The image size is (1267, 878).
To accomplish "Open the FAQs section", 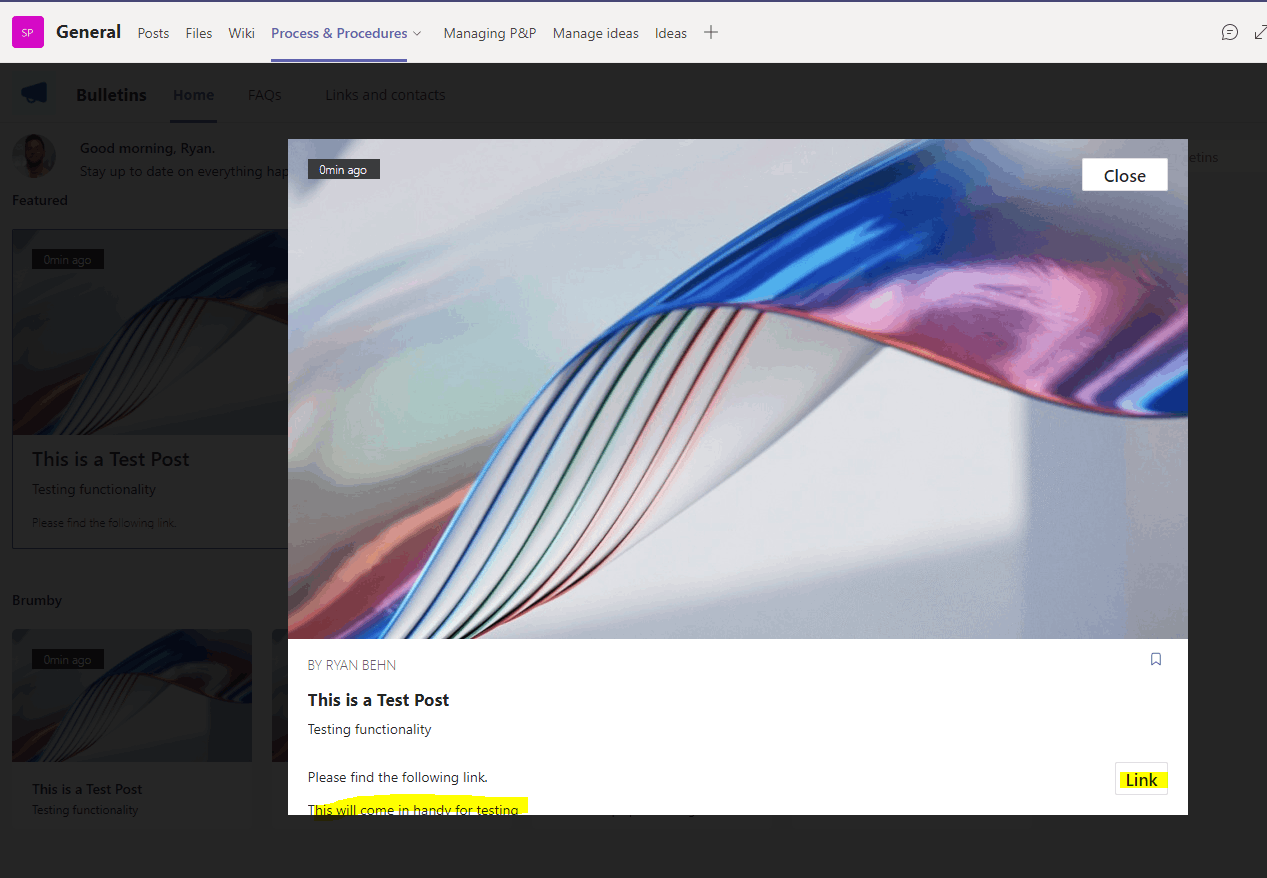I will 265,95.
